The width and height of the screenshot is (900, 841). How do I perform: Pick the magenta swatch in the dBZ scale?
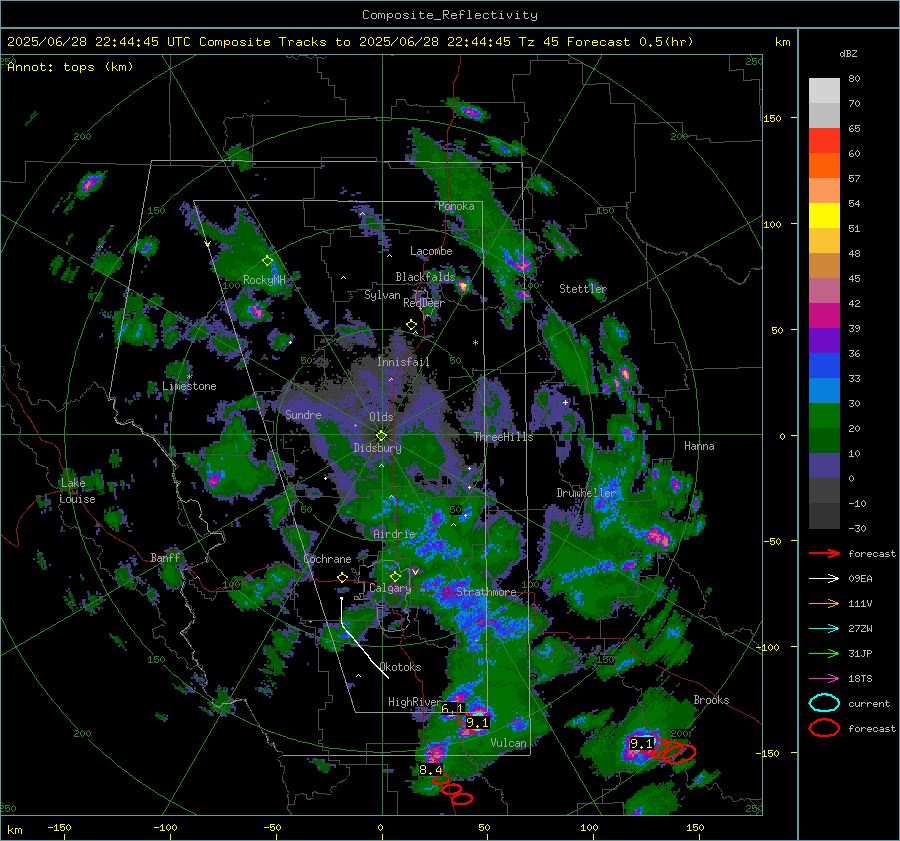pos(824,315)
